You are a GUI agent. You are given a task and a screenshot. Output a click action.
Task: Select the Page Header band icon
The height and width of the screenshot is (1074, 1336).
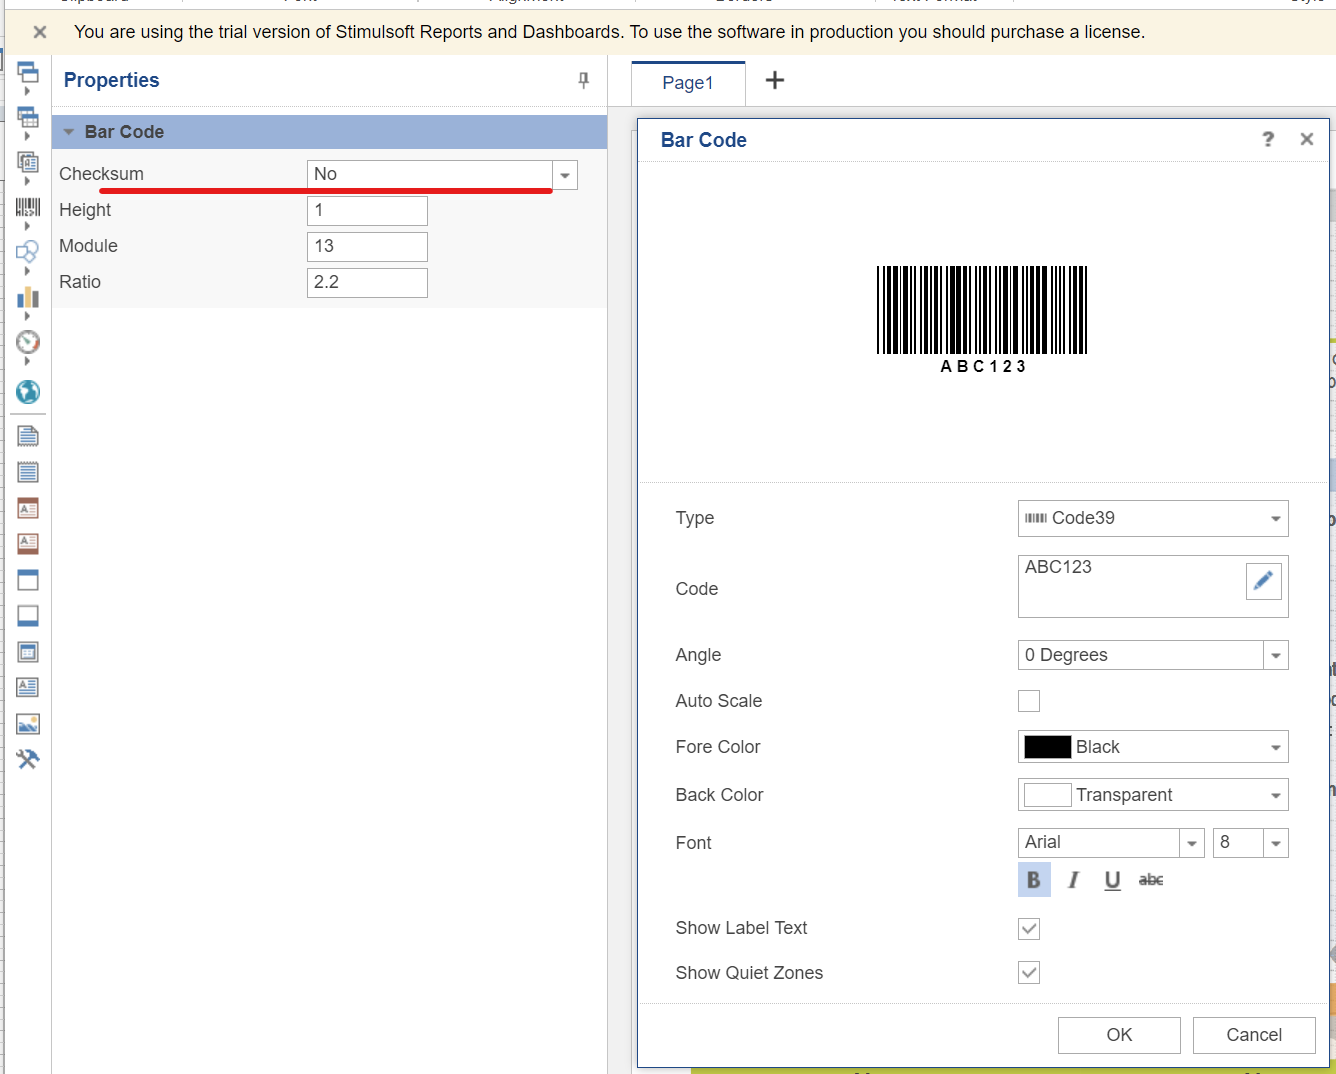click(28, 508)
